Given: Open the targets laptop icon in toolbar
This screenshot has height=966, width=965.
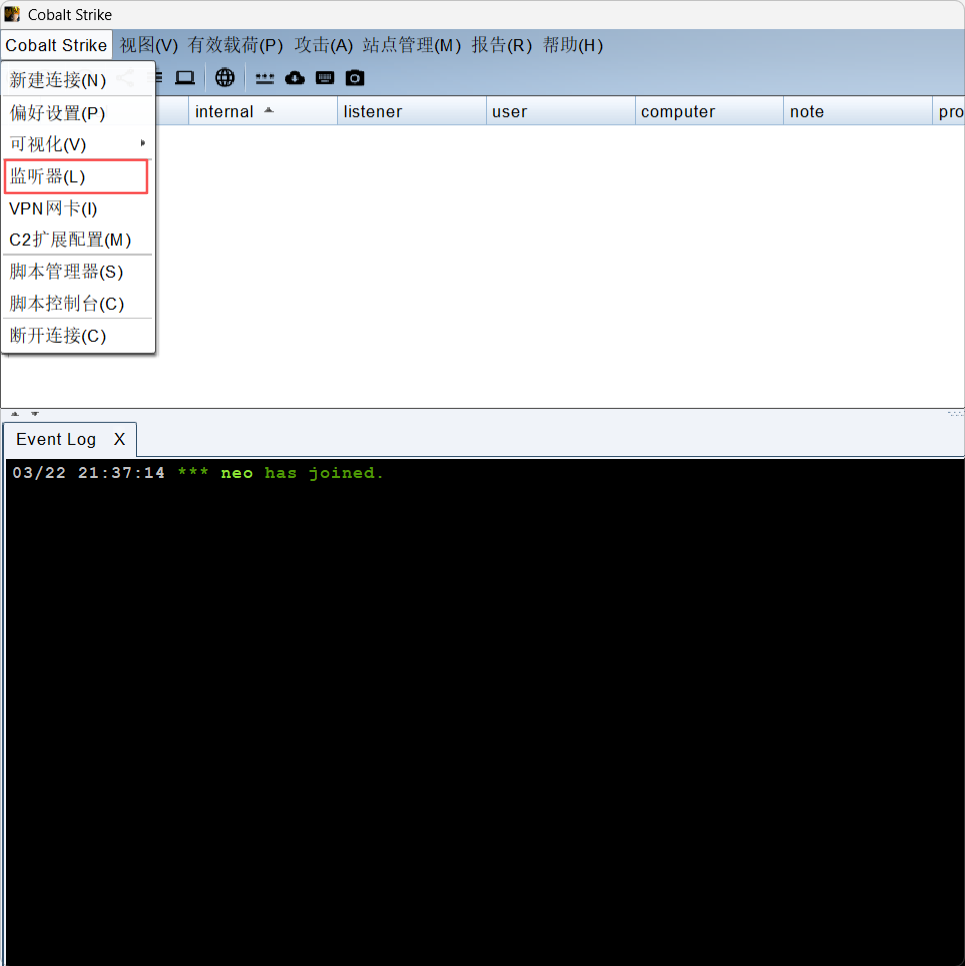Looking at the screenshot, I should [185, 78].
